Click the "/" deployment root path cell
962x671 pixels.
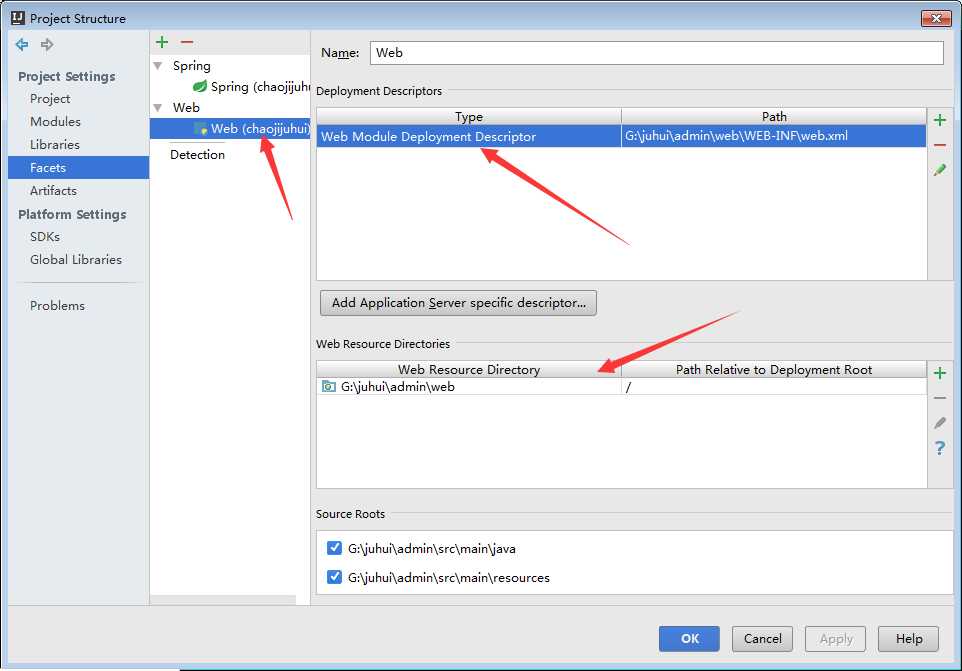tap(773, 386)
